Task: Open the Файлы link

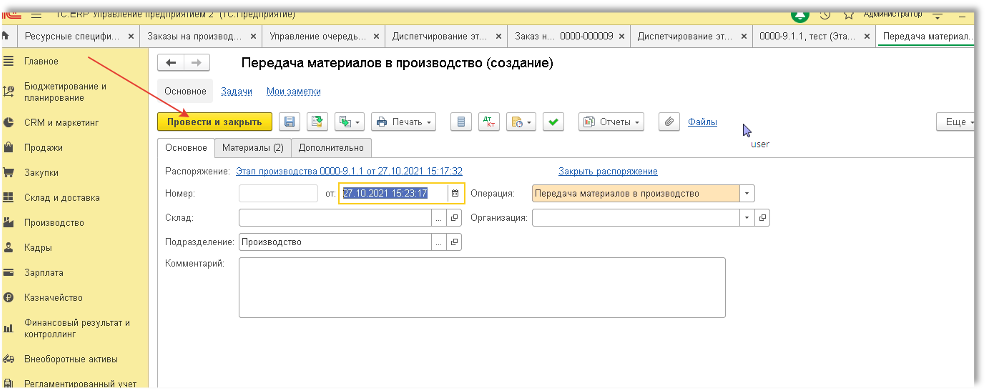Action: (x=702, y=122)
